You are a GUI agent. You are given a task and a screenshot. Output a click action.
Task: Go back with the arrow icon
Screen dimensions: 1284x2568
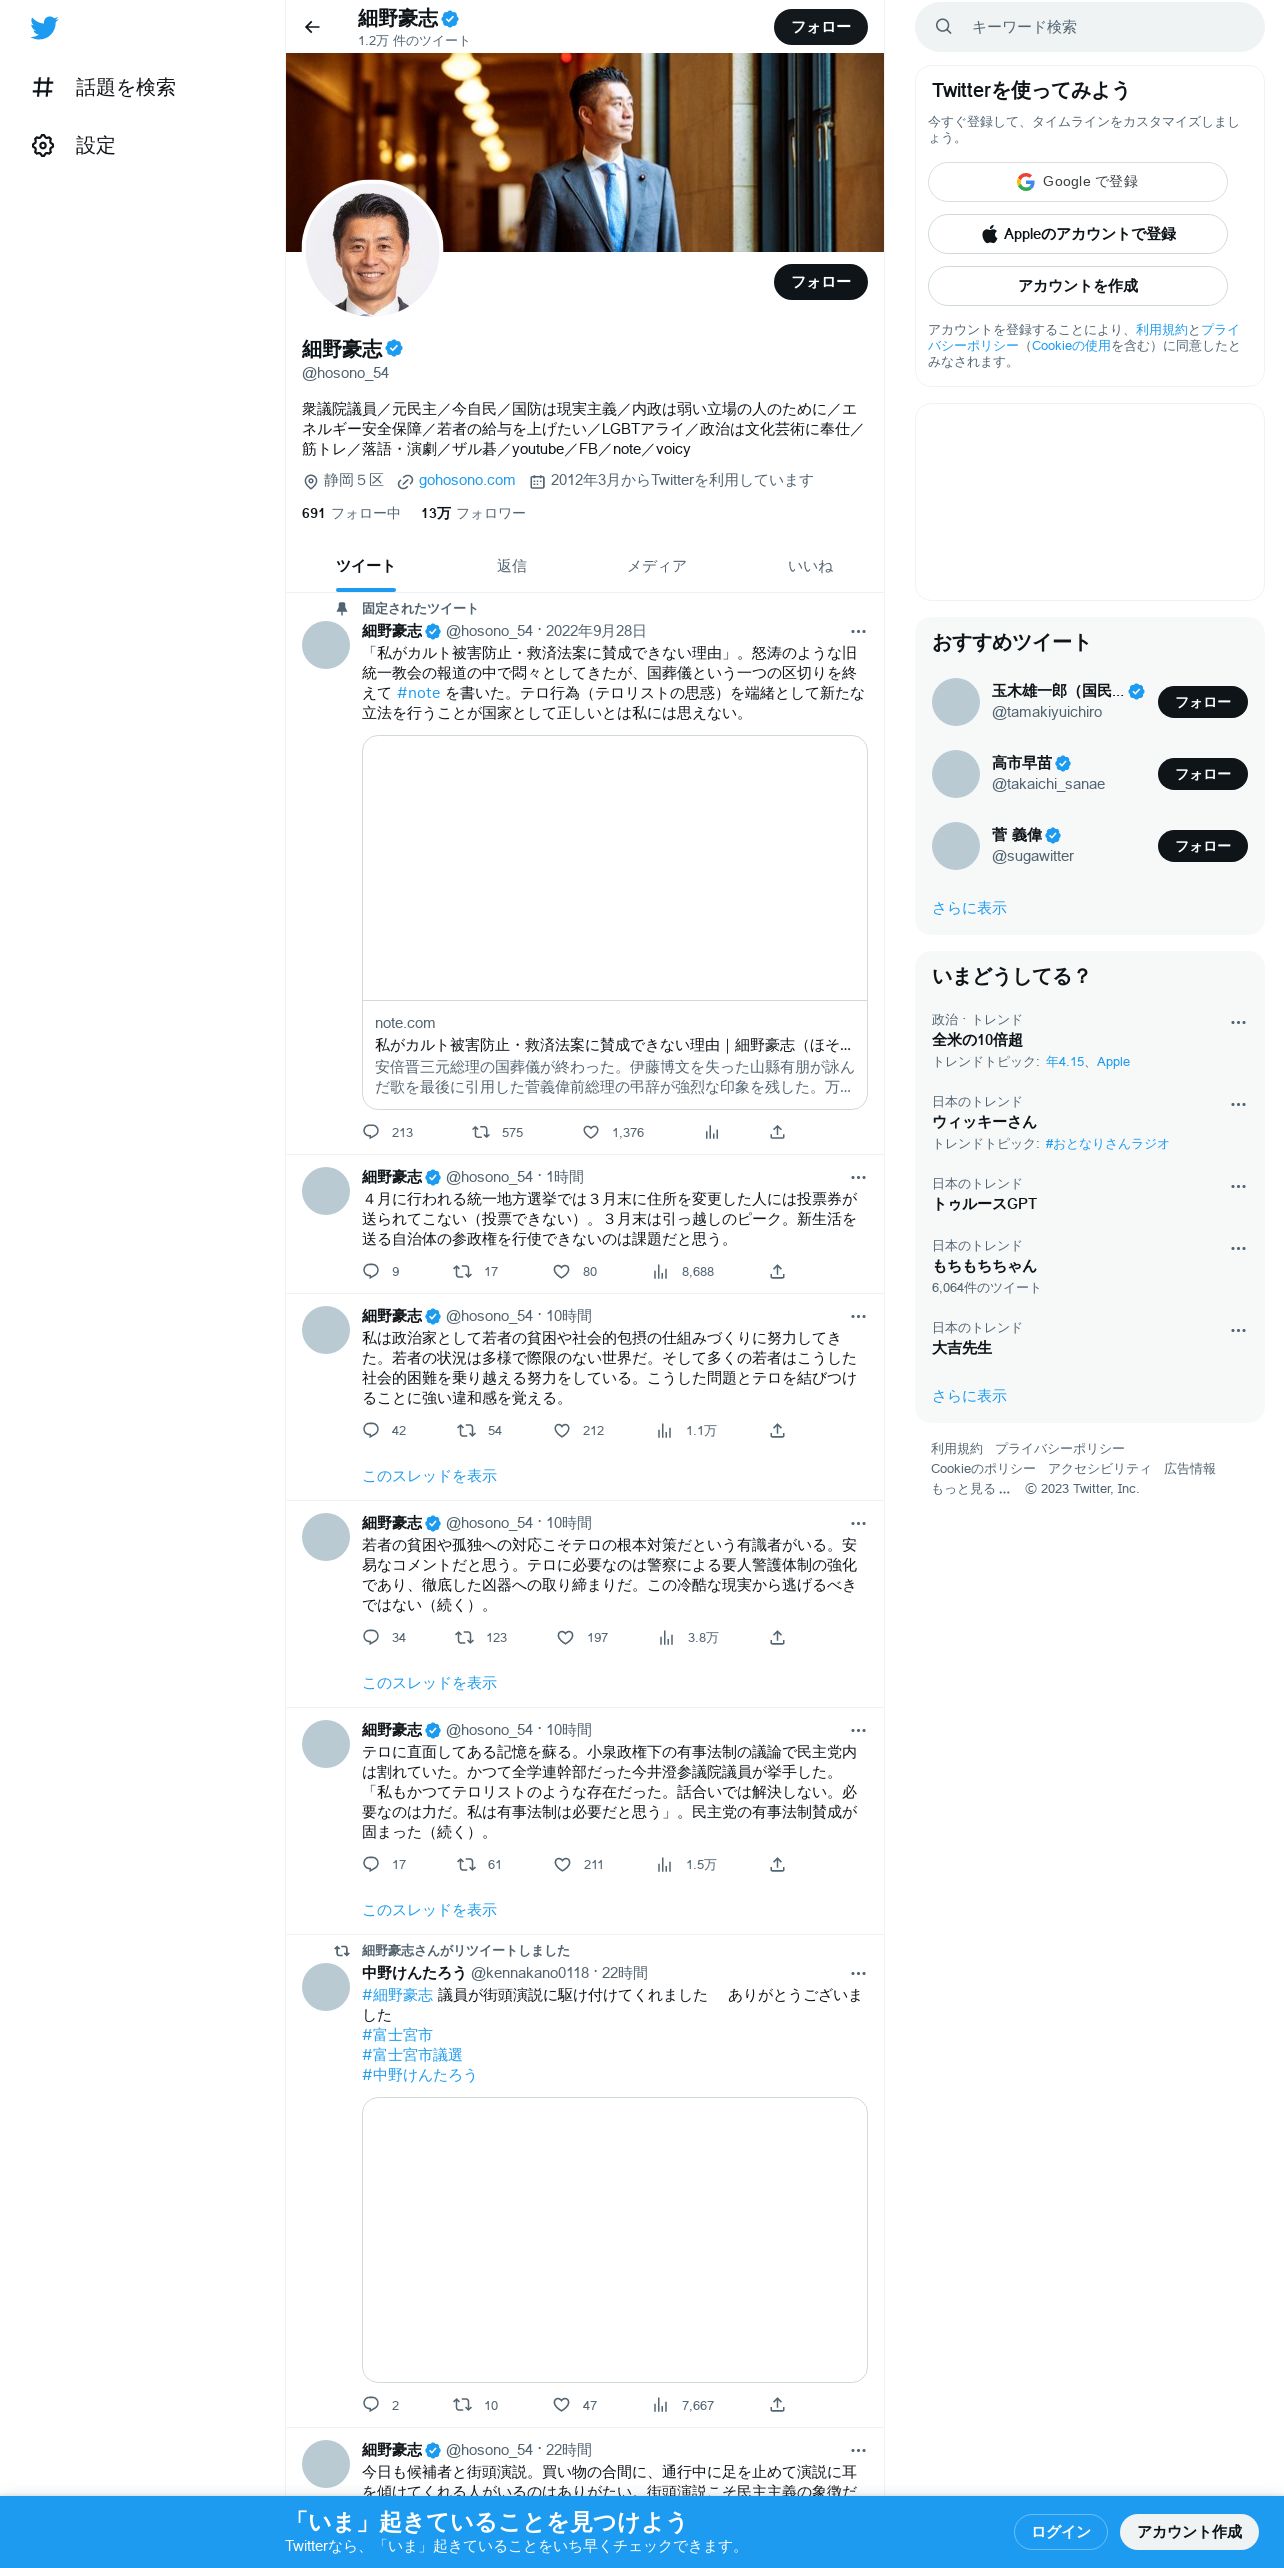(x=312, y=27)
